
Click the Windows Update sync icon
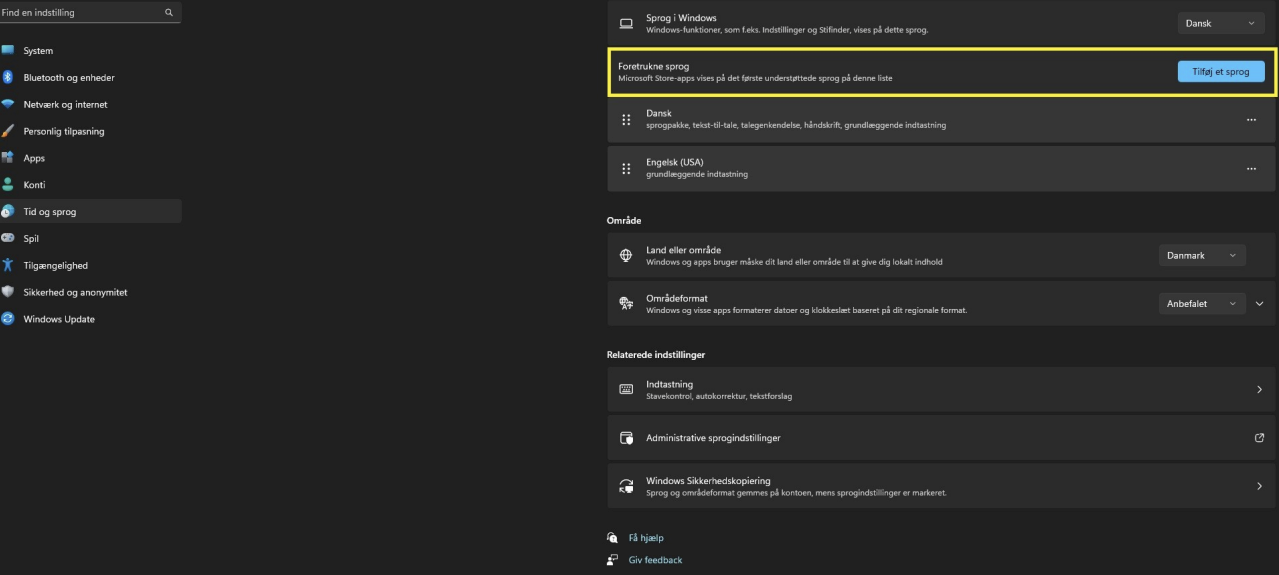tap(7, 319)
